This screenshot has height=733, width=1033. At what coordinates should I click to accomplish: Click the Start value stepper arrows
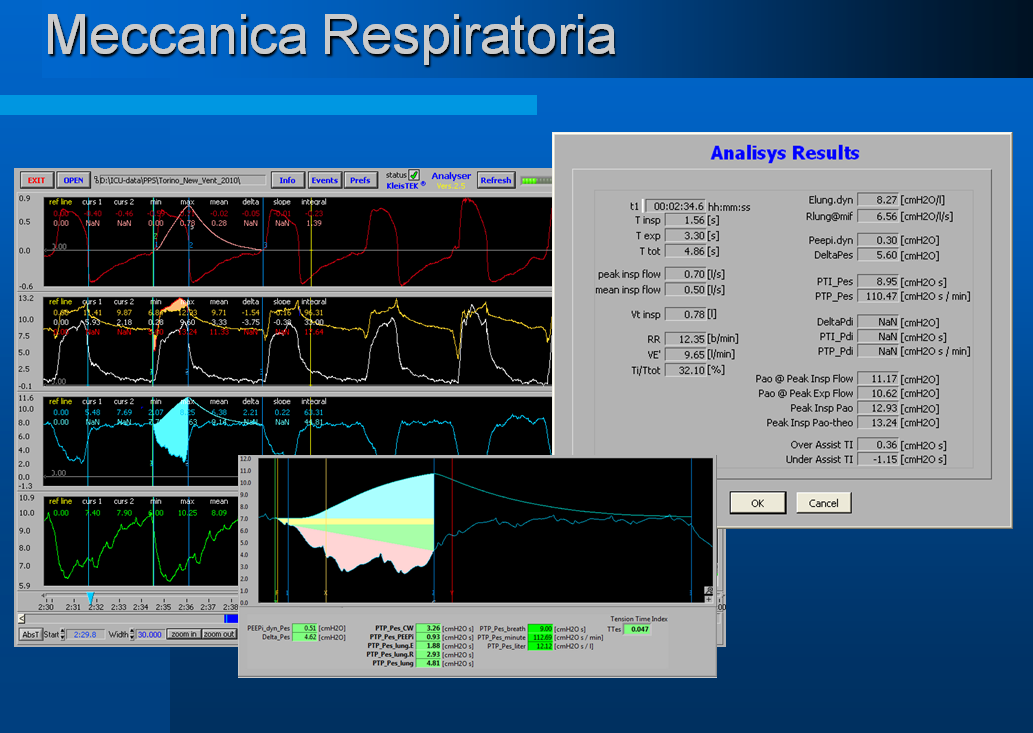[62, 634]
